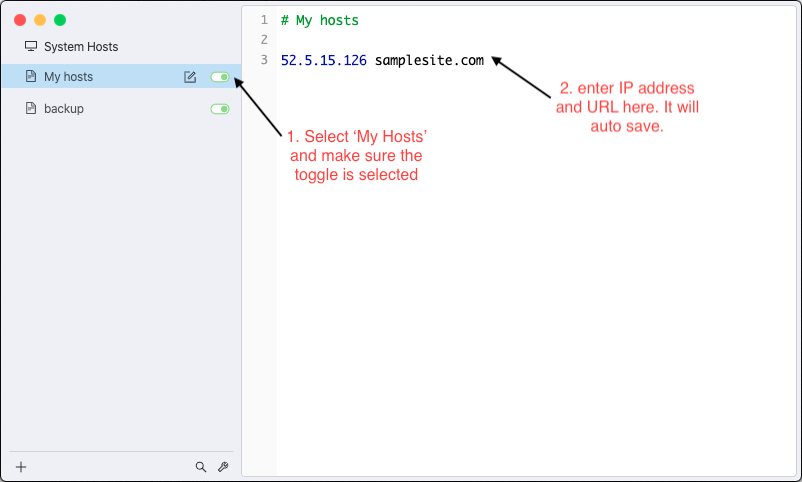Click the document icon beside My hosts

pyautogui.click(x=31, y=77)
